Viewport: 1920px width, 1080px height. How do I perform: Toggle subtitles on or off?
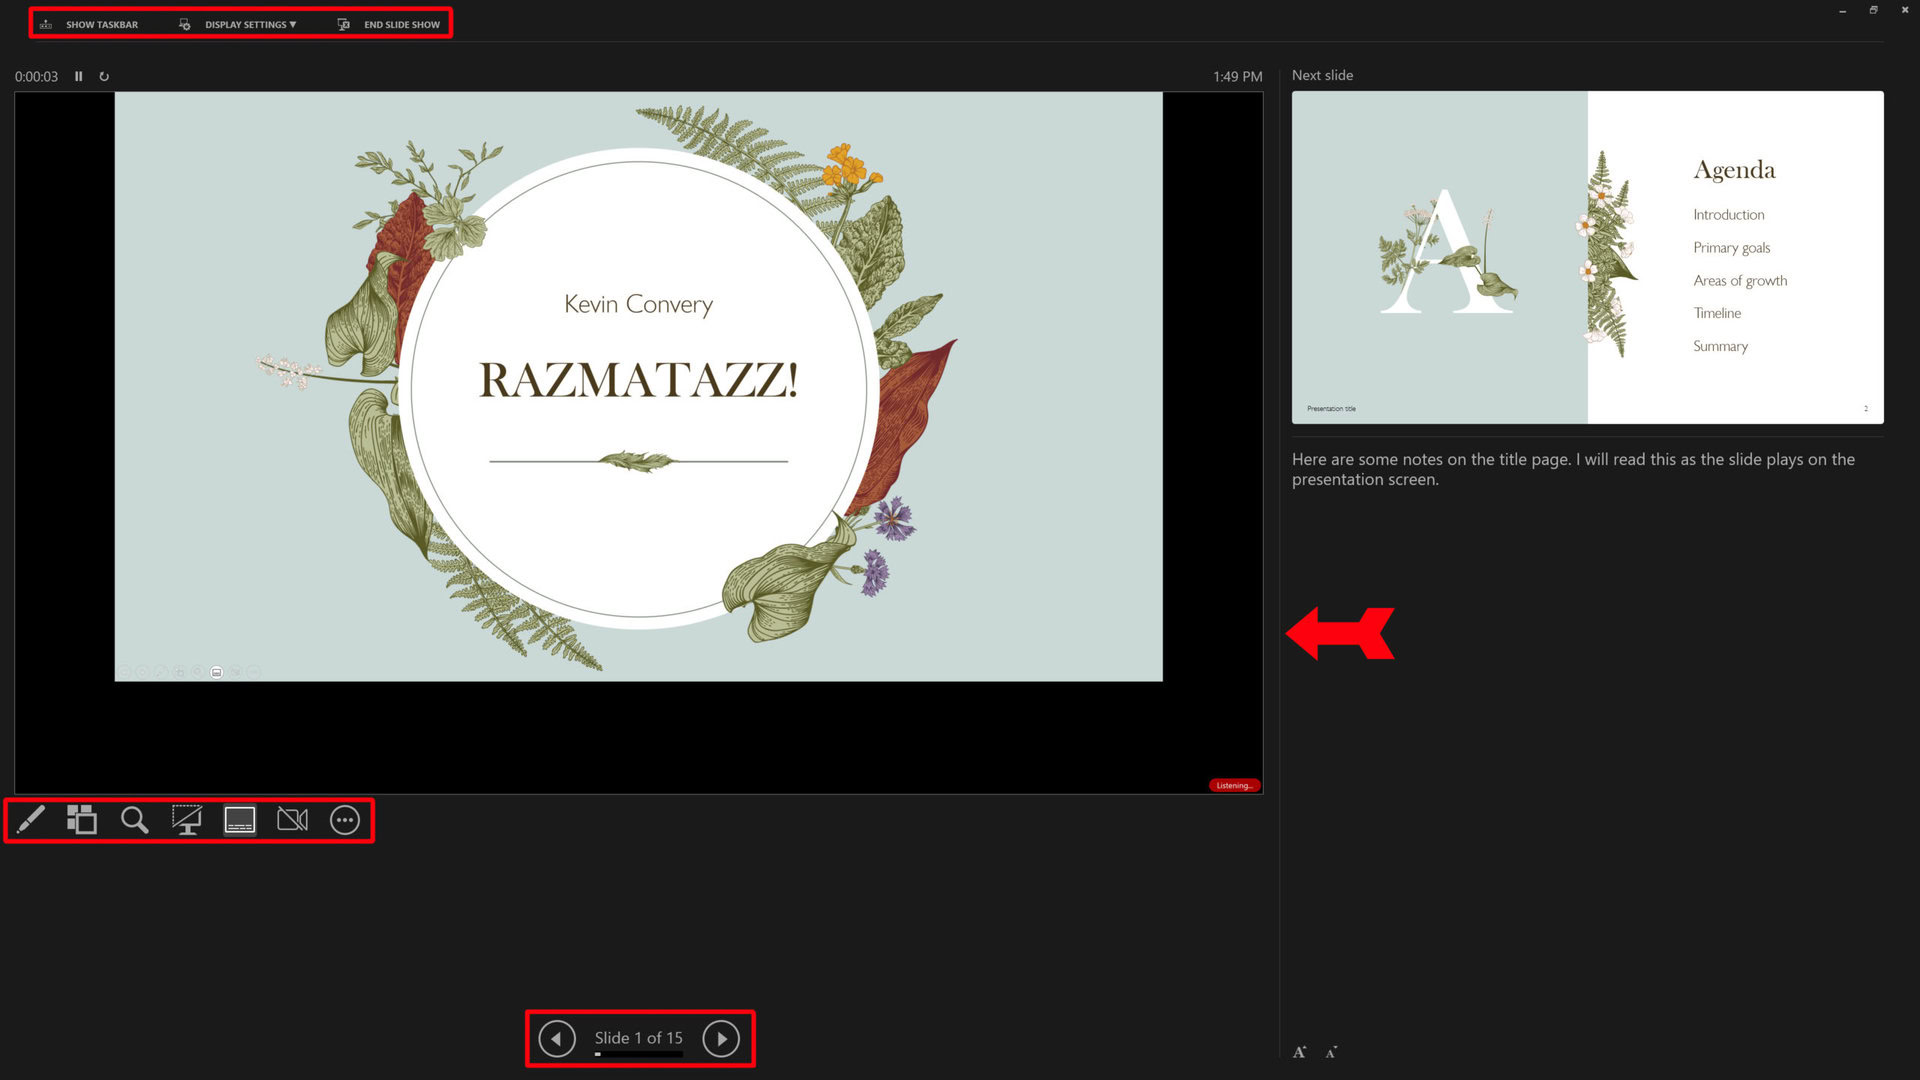[x=240, y=820]
